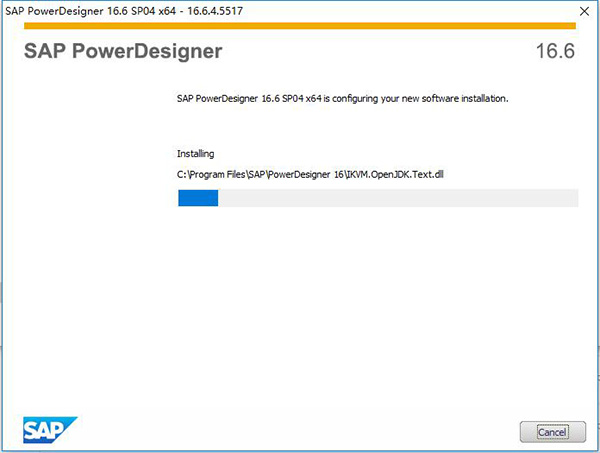Close the installer window
Viewport: 600px width, 453px height.
click(584, 11)
